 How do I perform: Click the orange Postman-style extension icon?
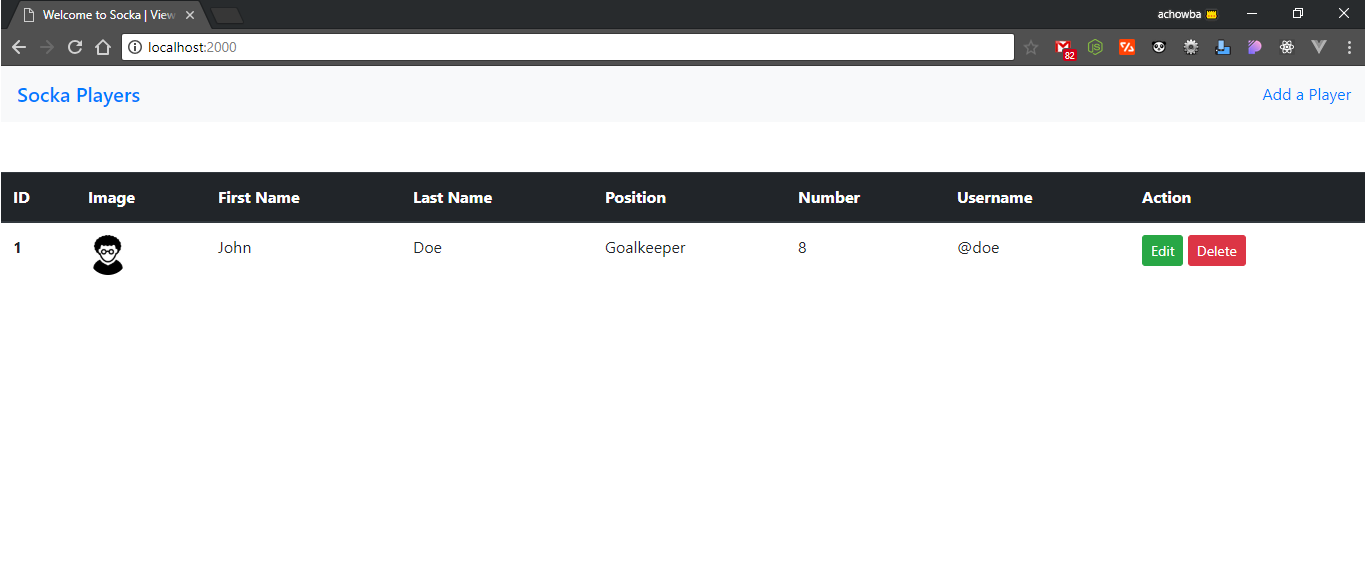(x=1127, y=47)
